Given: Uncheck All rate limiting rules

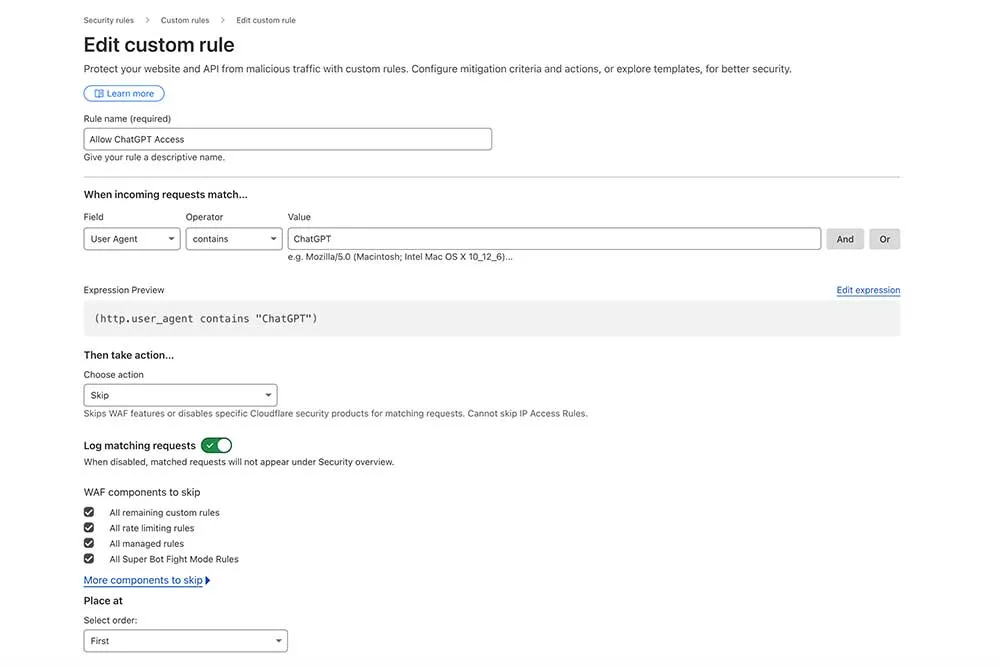Looking at the screenshot, I should tap(88, 527).
